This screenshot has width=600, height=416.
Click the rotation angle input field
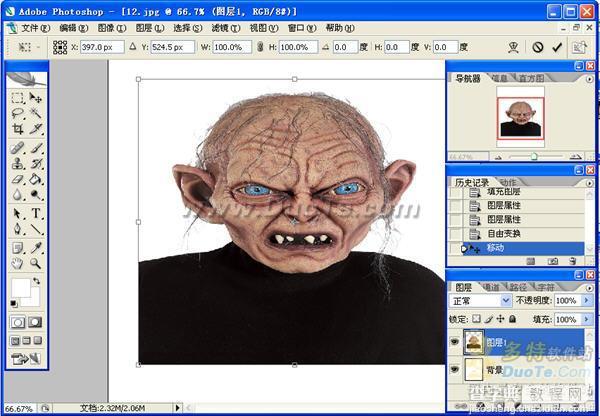tap(345, 47)
